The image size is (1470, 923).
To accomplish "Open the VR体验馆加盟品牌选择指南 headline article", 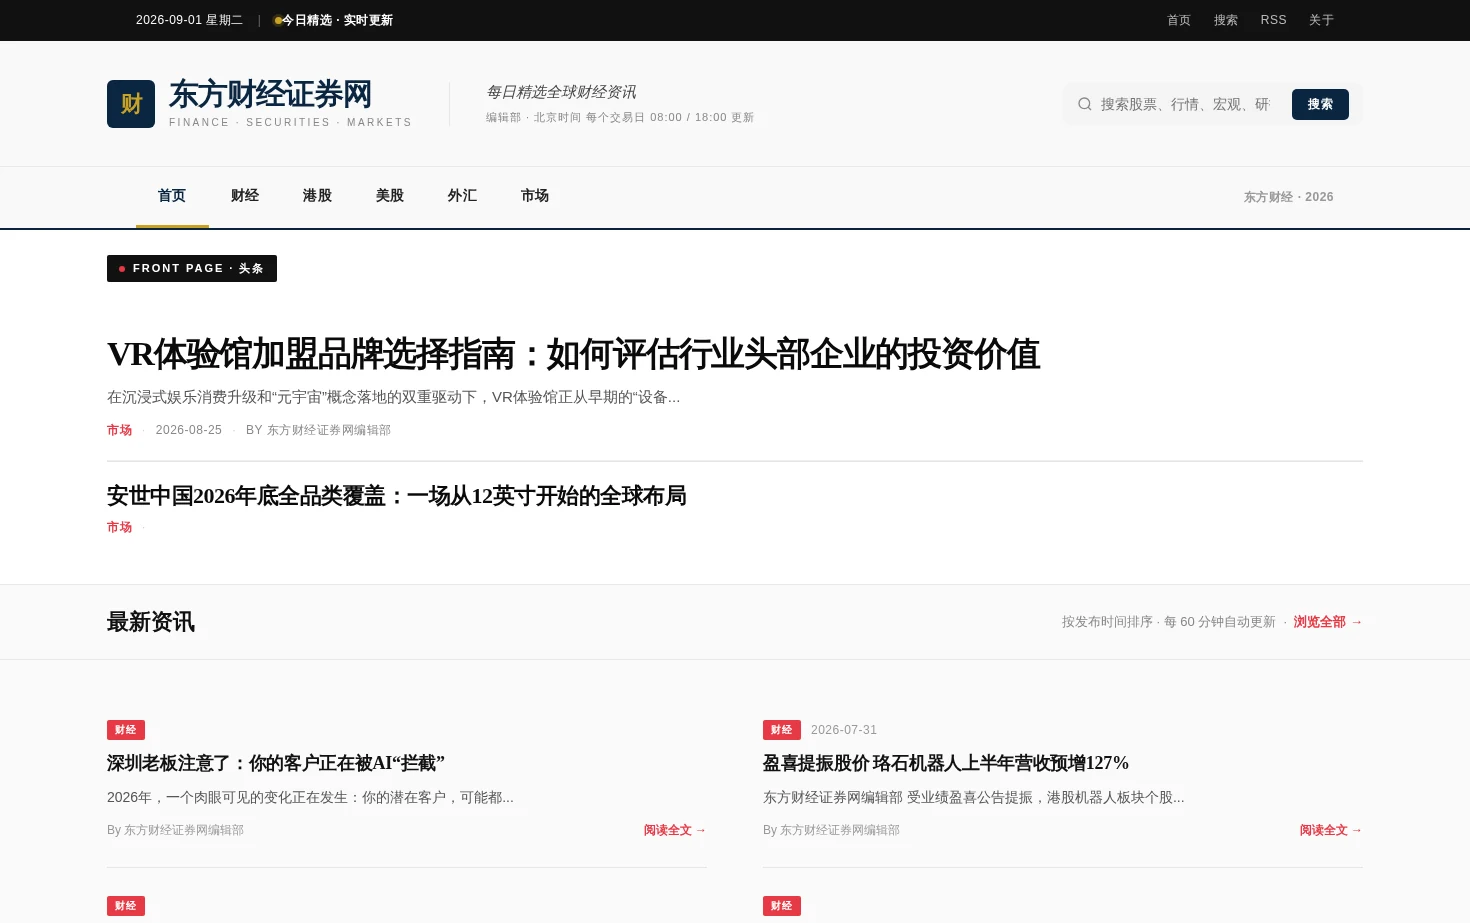I will [573, 354].
